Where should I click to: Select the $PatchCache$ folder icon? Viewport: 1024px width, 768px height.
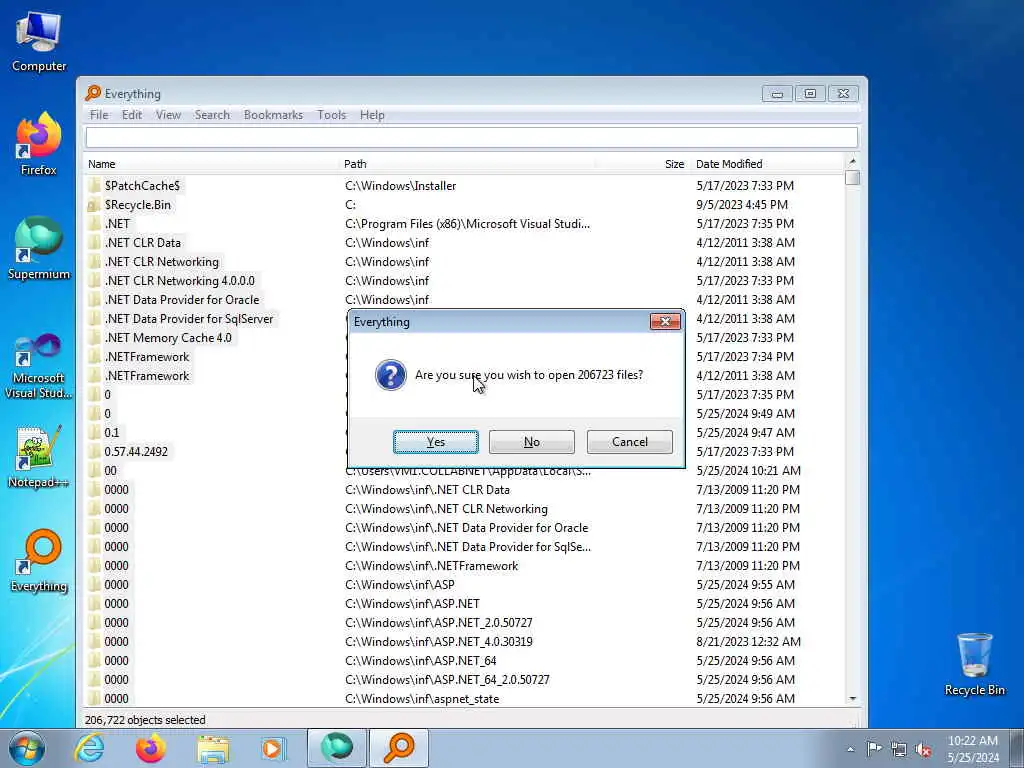click(94, 186)
